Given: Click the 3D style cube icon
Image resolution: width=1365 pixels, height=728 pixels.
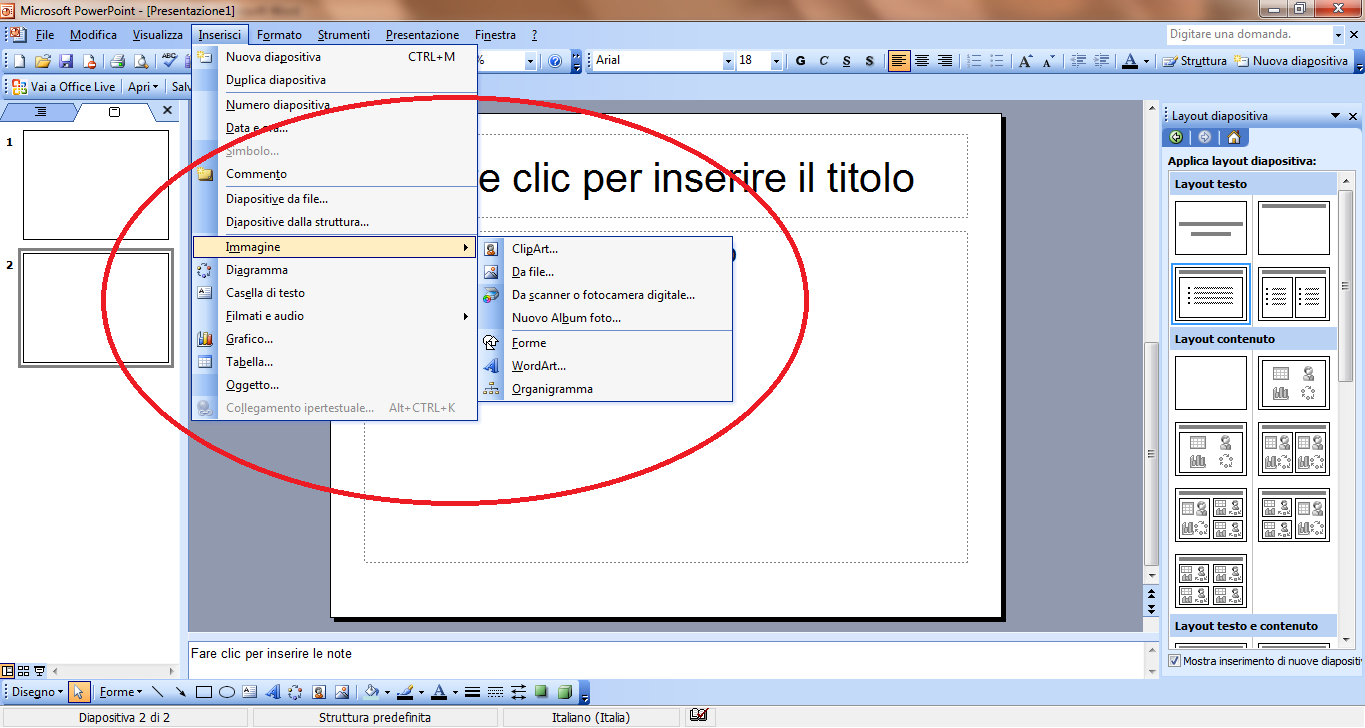Looking at the screenshot, I should [565, 692].
